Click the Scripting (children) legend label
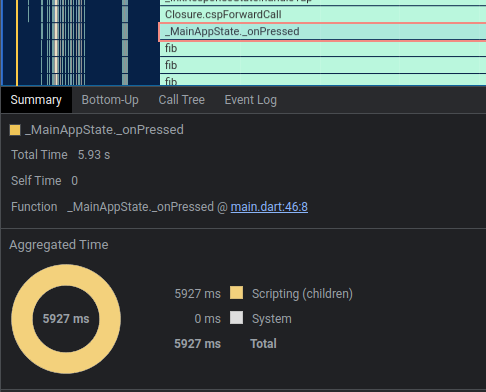The width and height of the screenshot is (486, 392). click(302, 294)
